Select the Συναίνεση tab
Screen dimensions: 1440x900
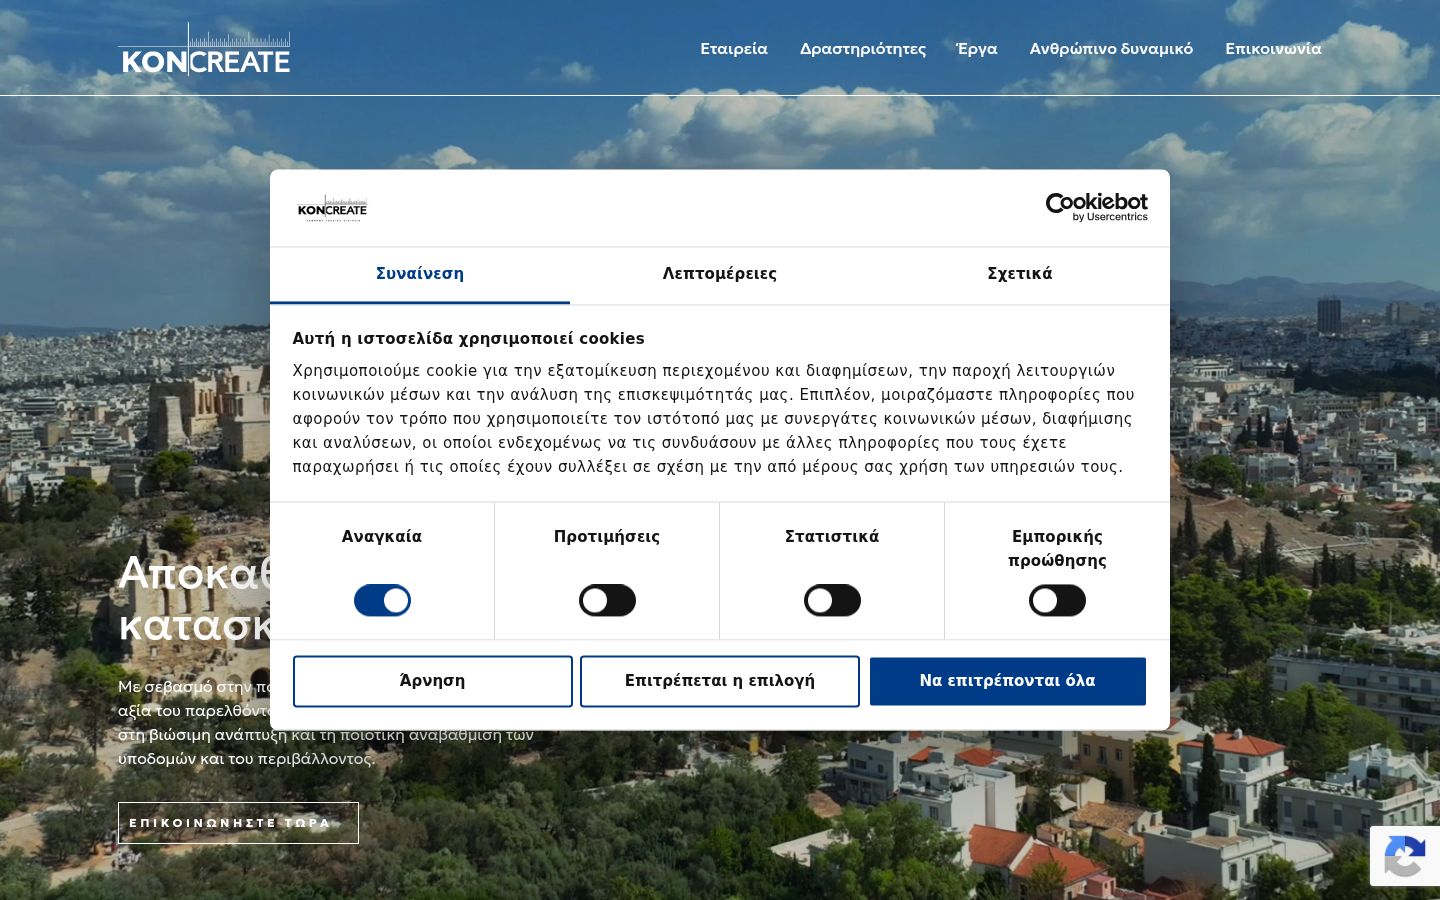(x=420, y=275)
